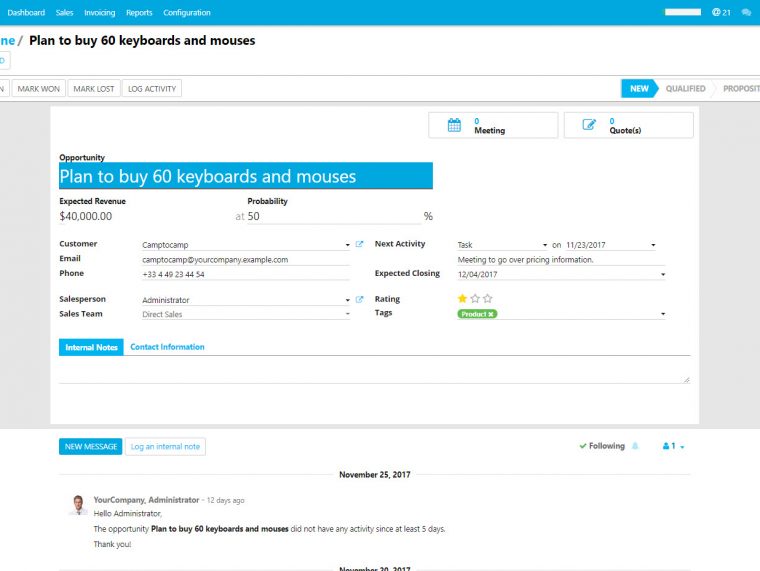
Task: Click the Email input field
Action: tap(245, 260)
